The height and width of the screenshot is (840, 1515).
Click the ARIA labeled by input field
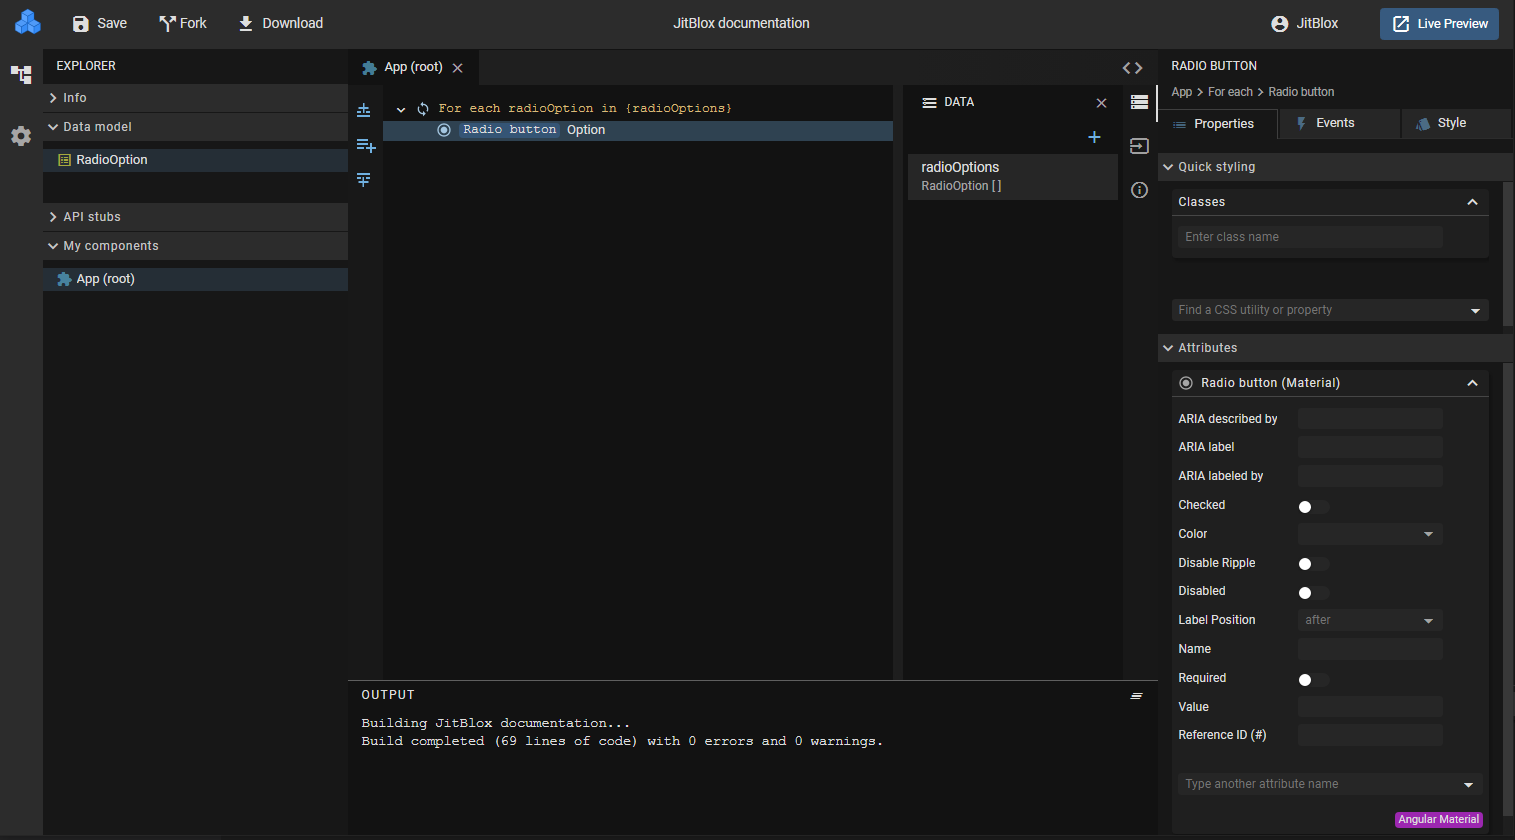(1370, 476)
